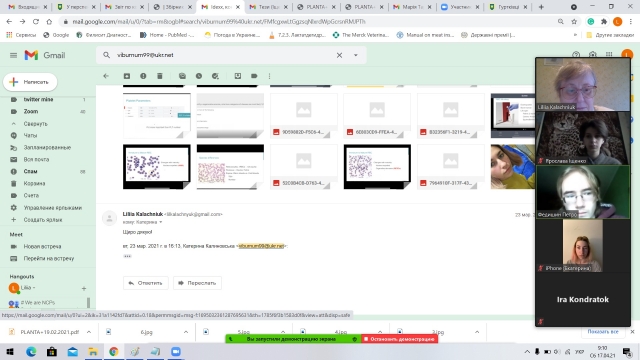The height and width of the screenshot is (360, 640).
Task: Open a new Chrome tab
Action: pyautogui.click(x=541, y=7)
